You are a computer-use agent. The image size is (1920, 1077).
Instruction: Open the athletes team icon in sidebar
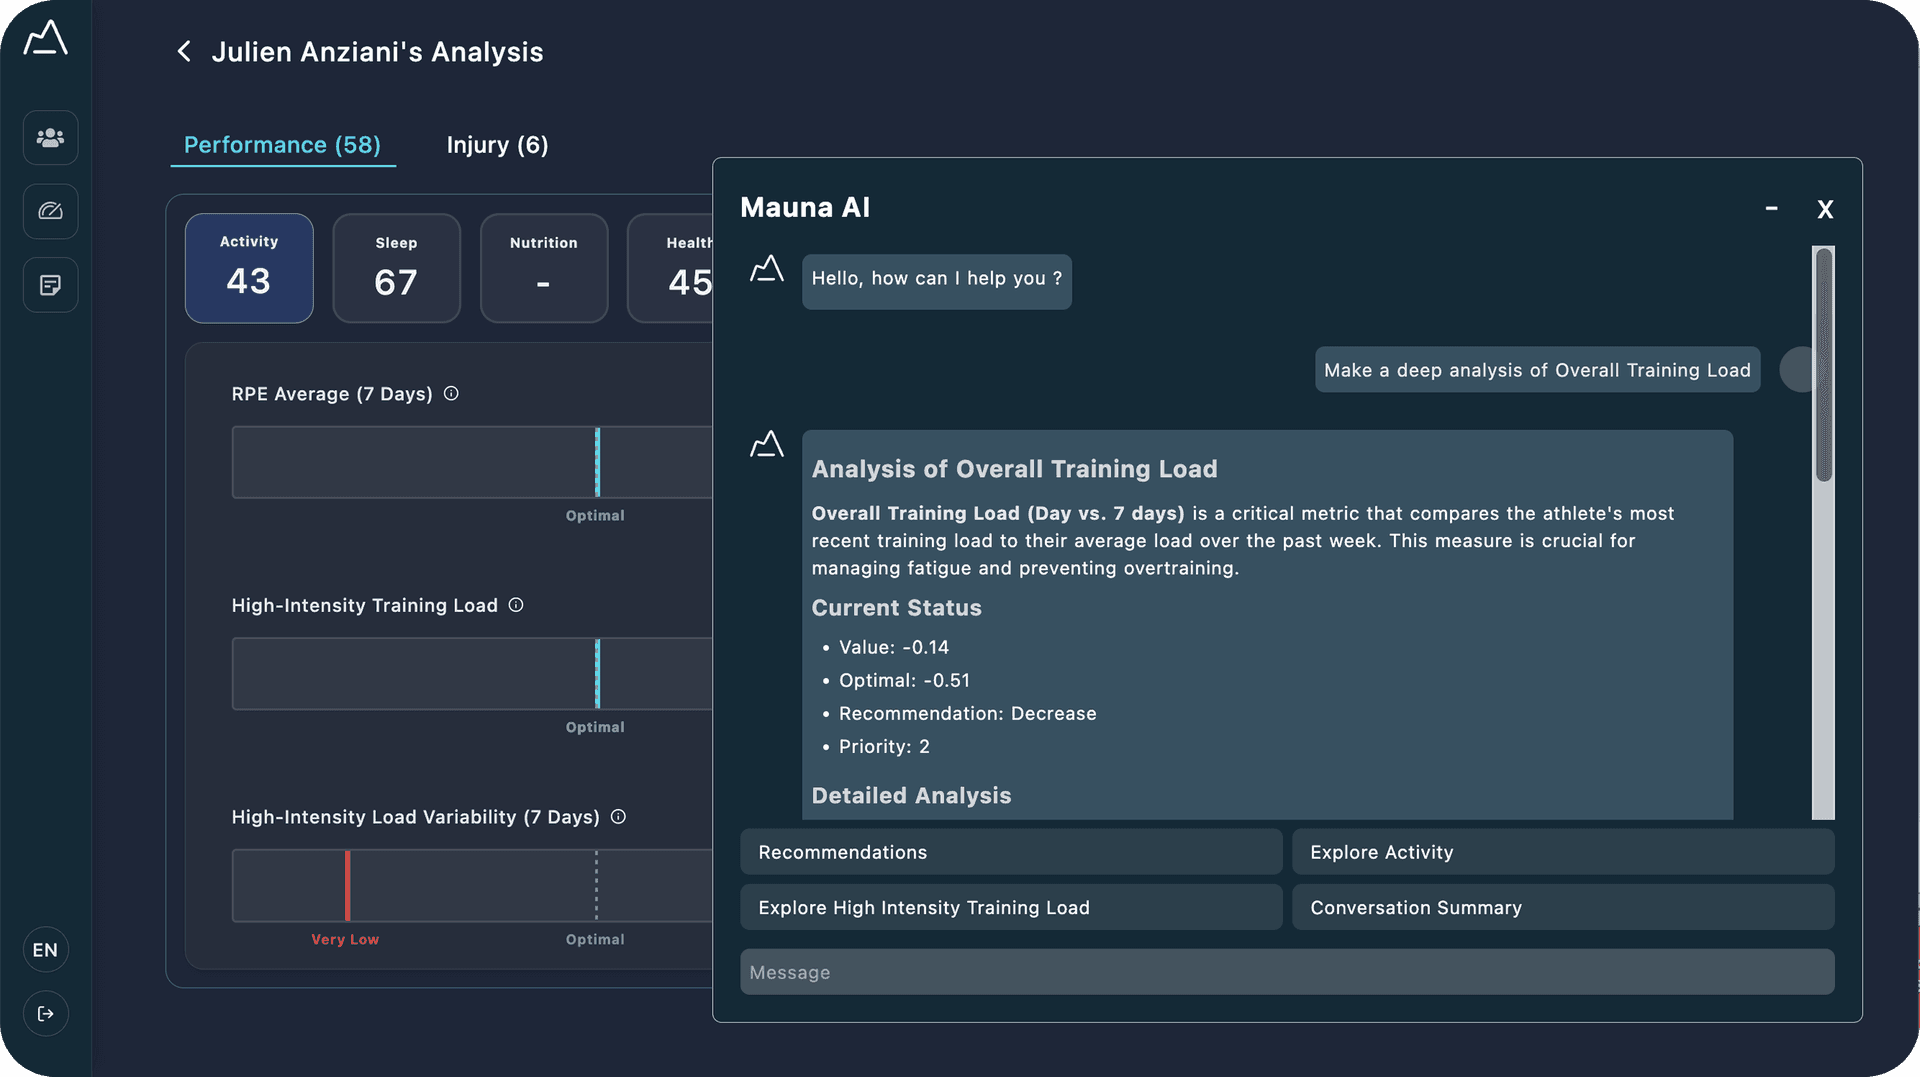click(50, 137)
